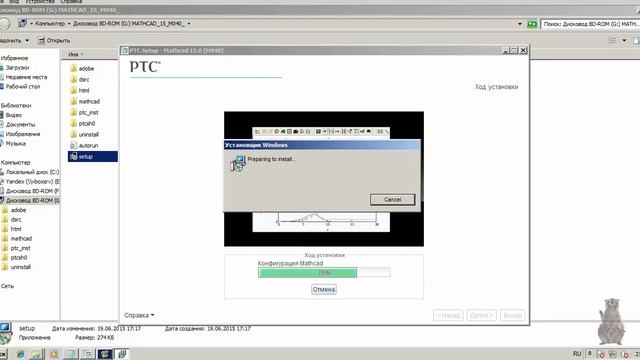The width and height of the screenshot is (640, 360).
Task: Select the autorun file in Explorer list
Action: (x=84, y=145)
